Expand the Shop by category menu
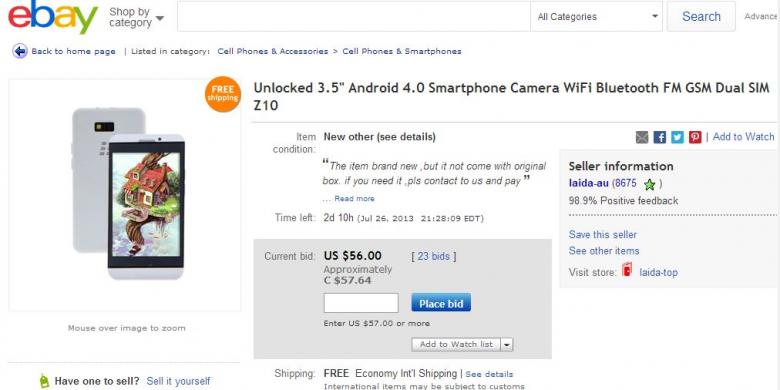 (137, 17)
